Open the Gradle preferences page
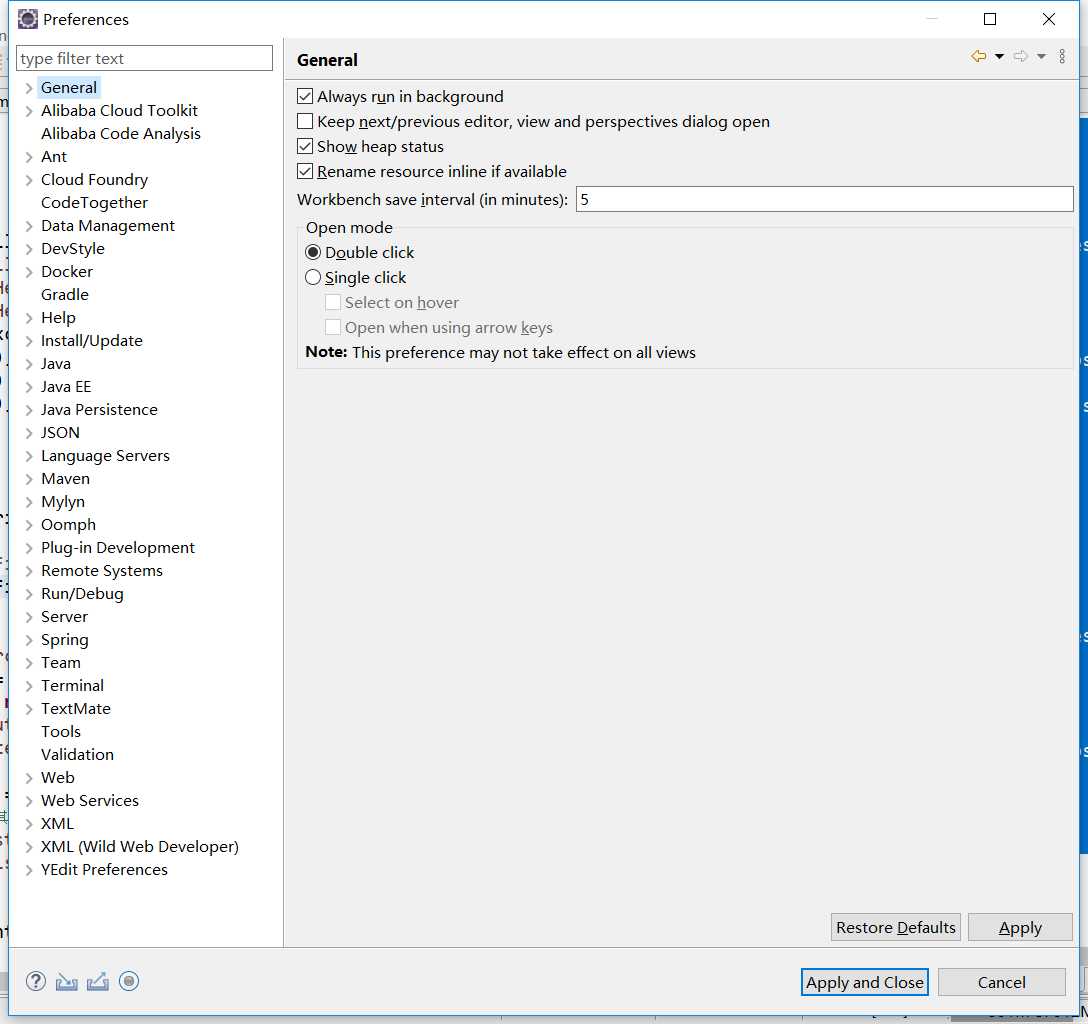 [x=64, y=294]
